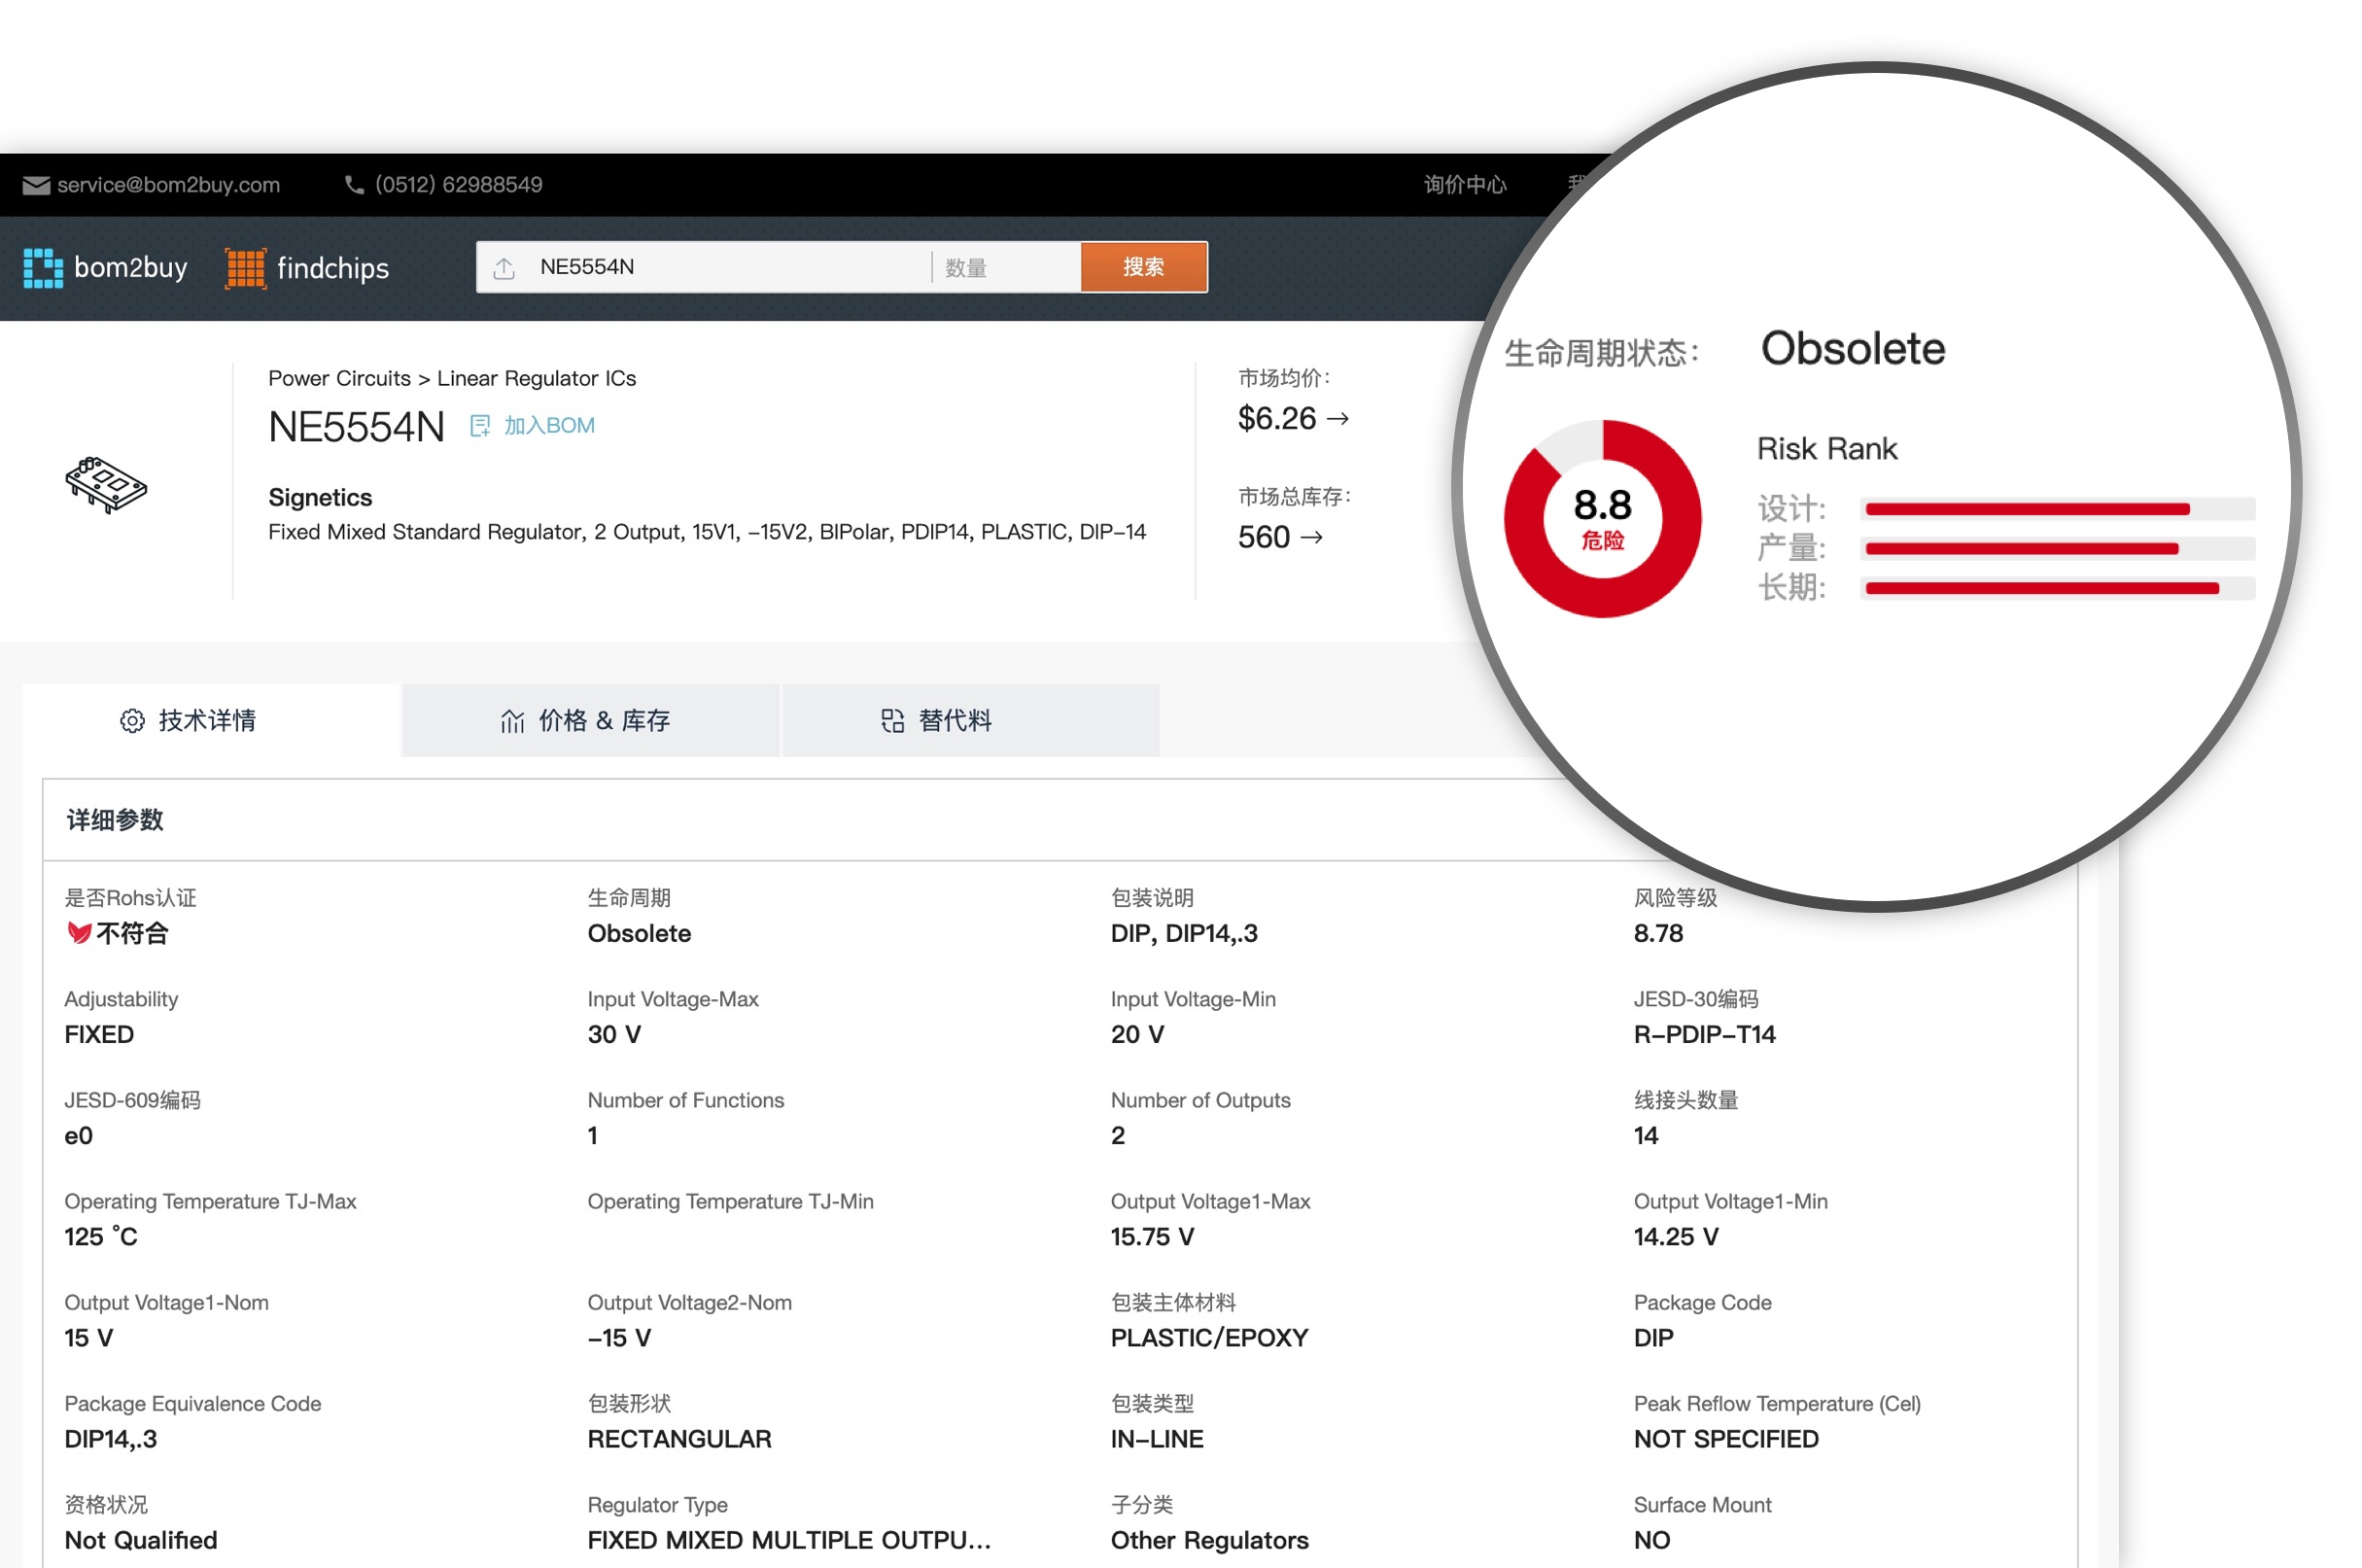
Task: Click the 8.8 risk donut gauge
Action: (x=1602, y=519)
